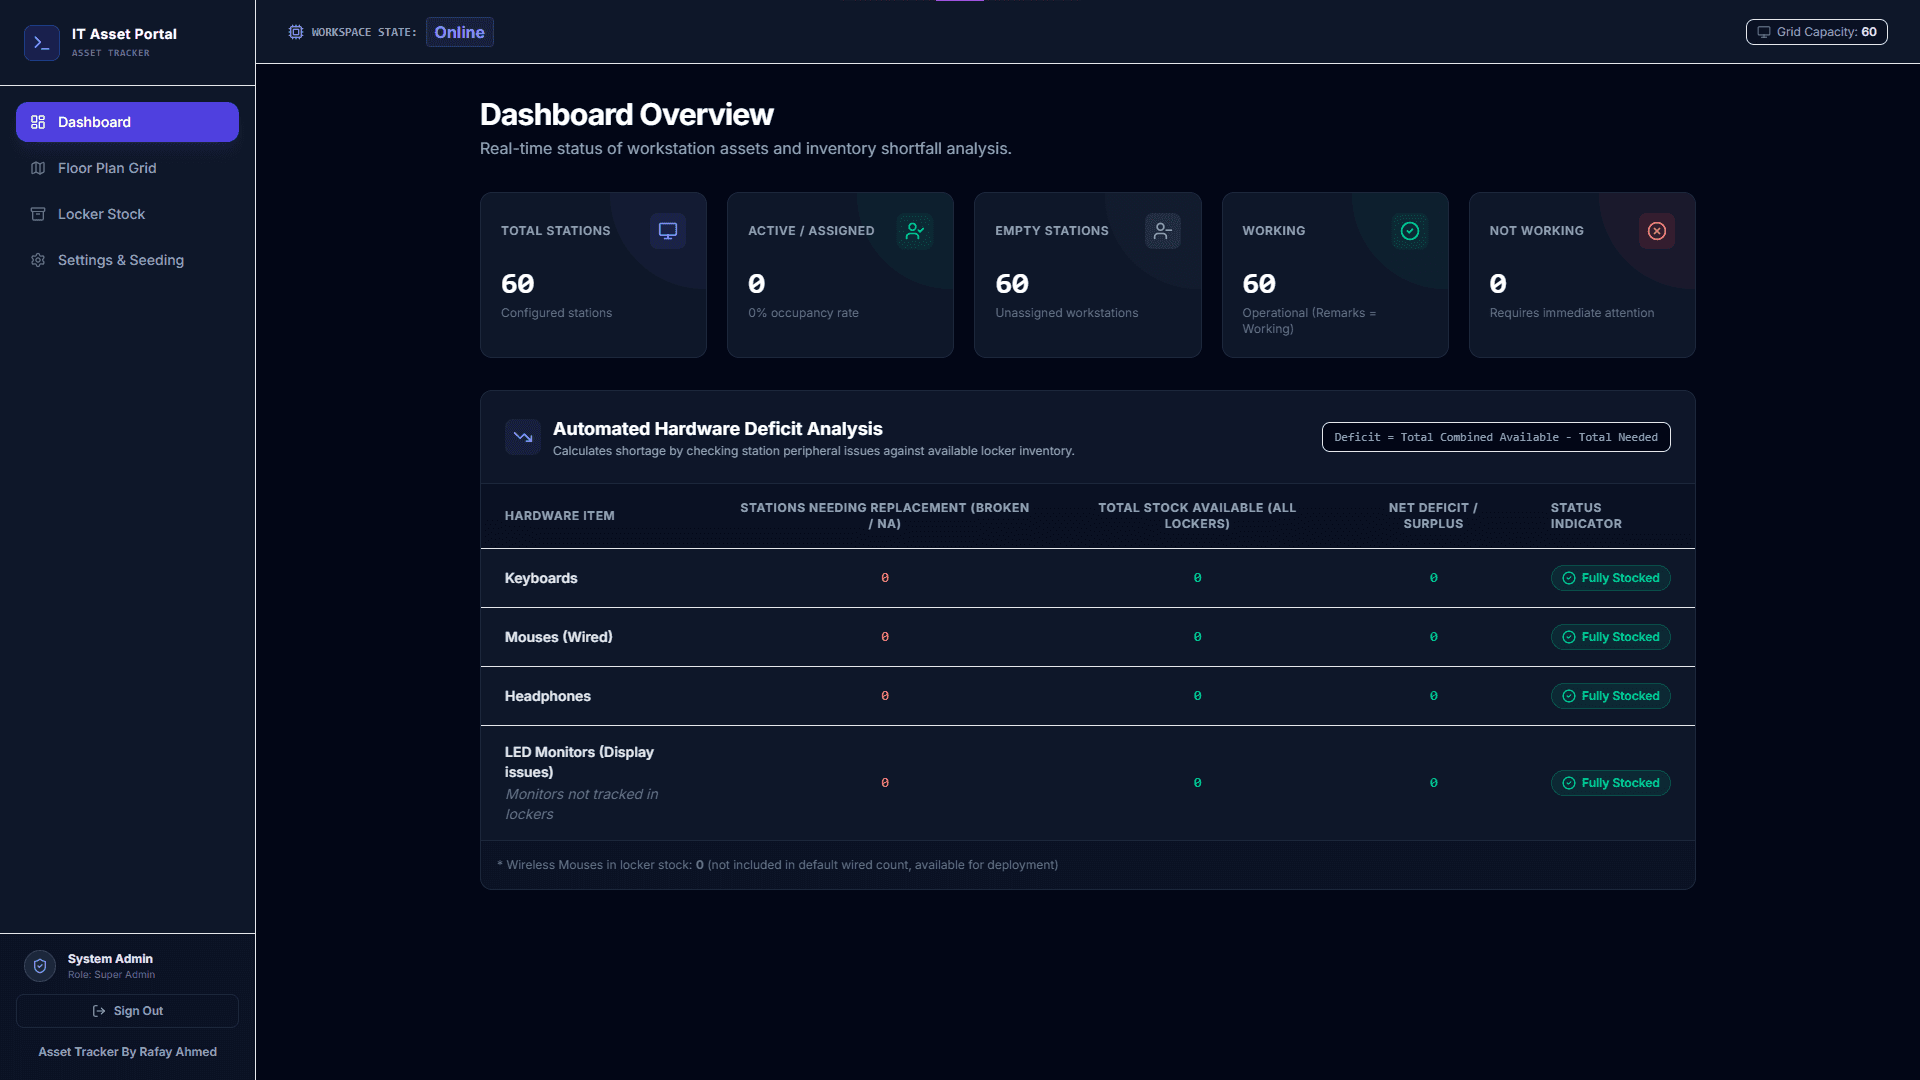
Task: Click the Deficit formula badge
Action: [1496, 437]
